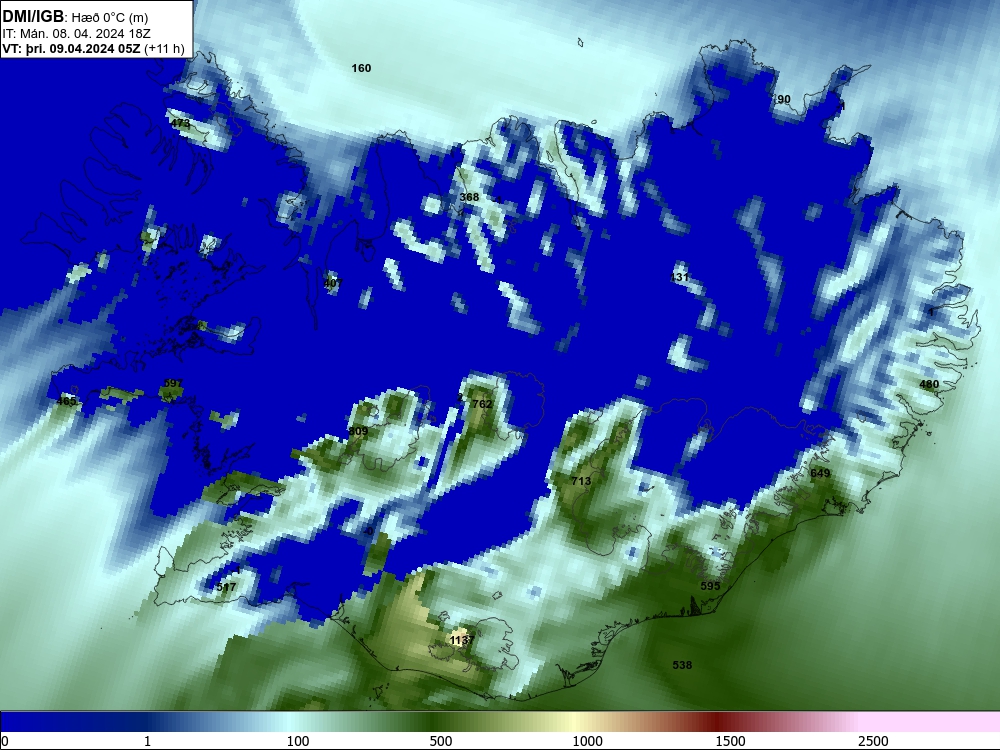Click the 2500 tick on the color scale

point(872,741)
